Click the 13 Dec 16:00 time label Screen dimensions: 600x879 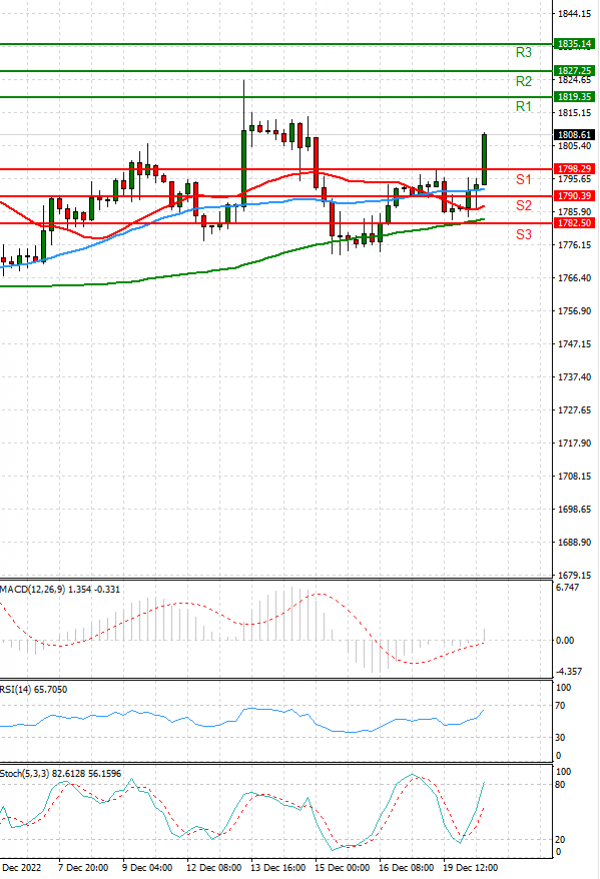(x=278, y=868)
